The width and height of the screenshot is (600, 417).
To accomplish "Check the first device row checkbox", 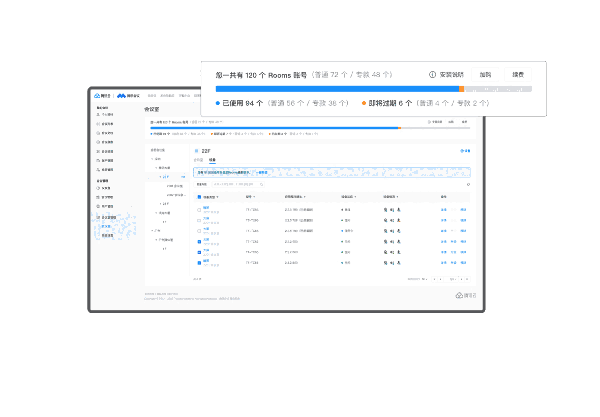I will (199, 210).
